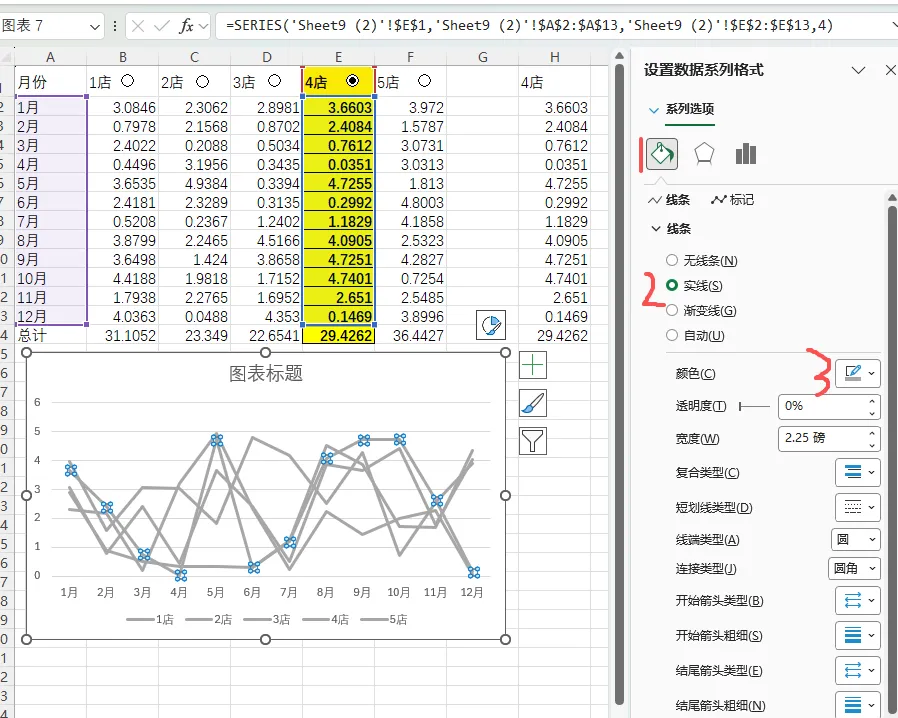Screen dimensions: 898x718
Task: Click the insert function fx icon
Action: 186,26
